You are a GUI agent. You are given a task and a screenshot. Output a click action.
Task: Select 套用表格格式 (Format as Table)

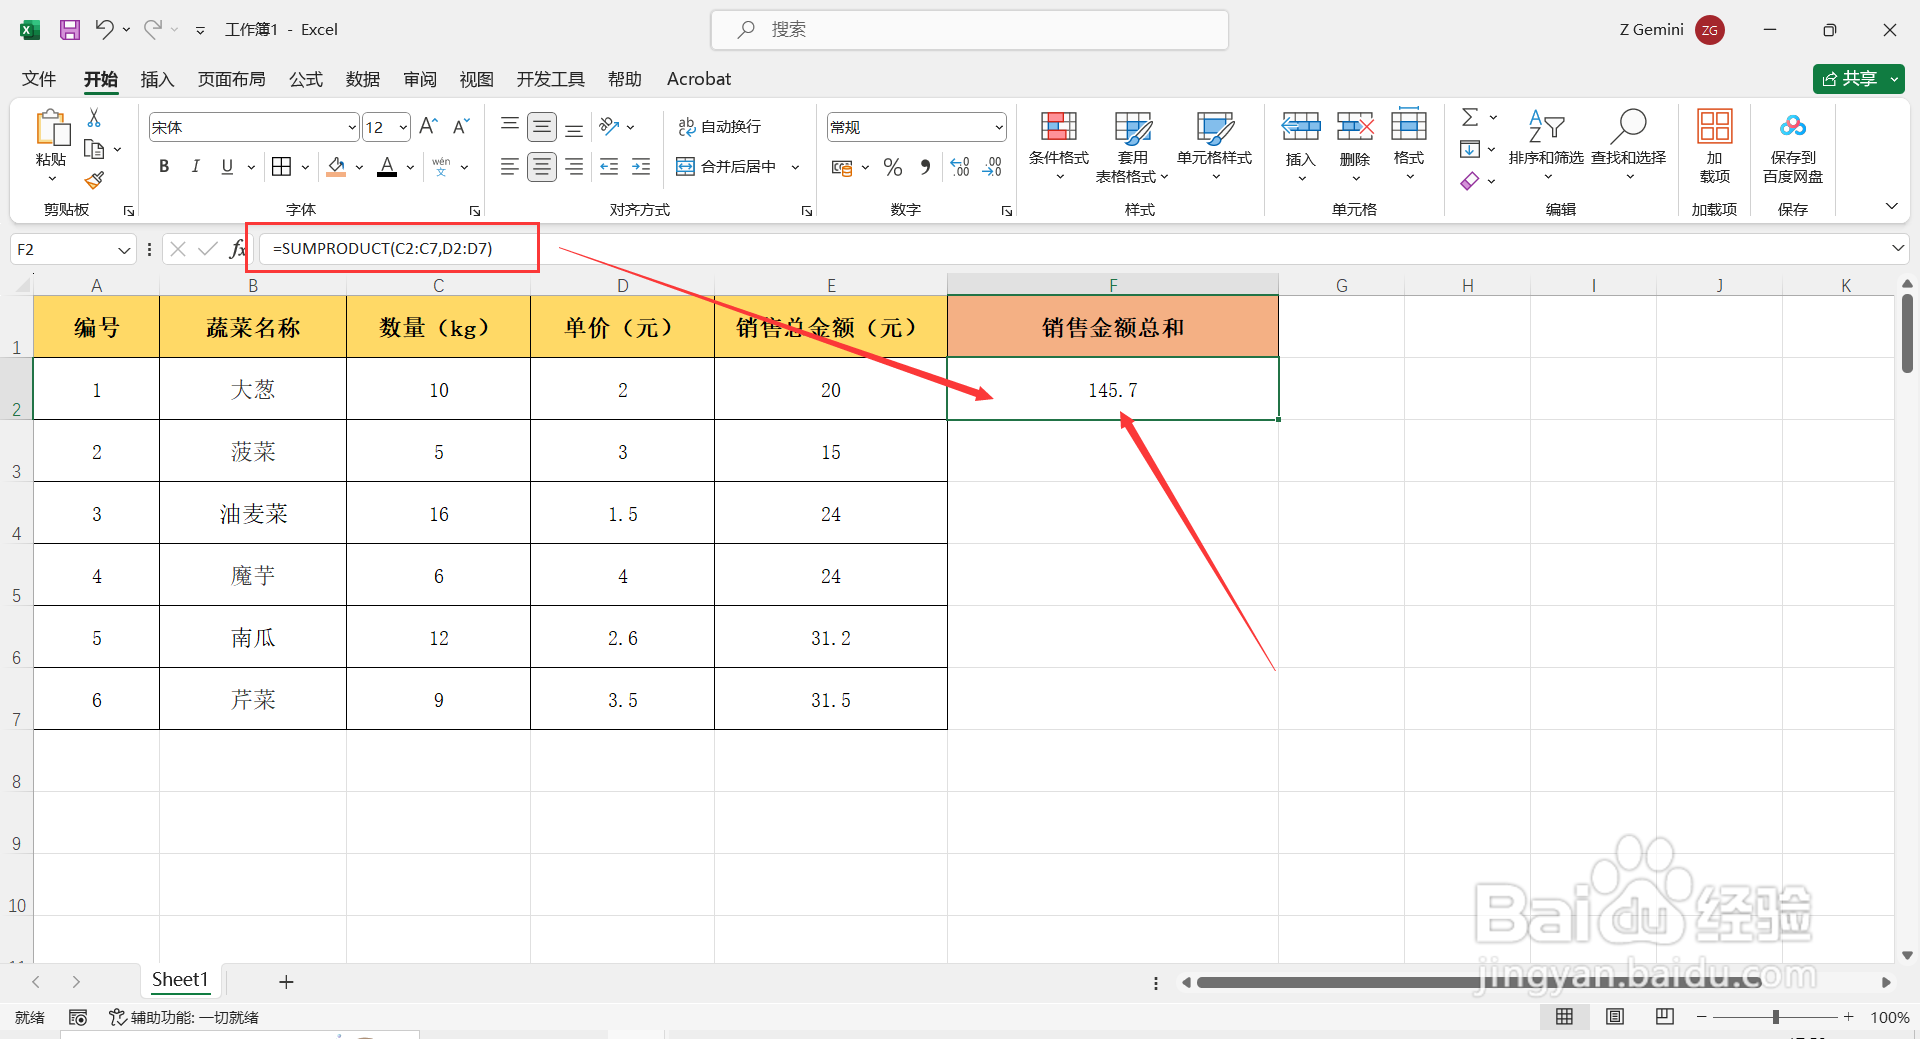(1131, 145)
